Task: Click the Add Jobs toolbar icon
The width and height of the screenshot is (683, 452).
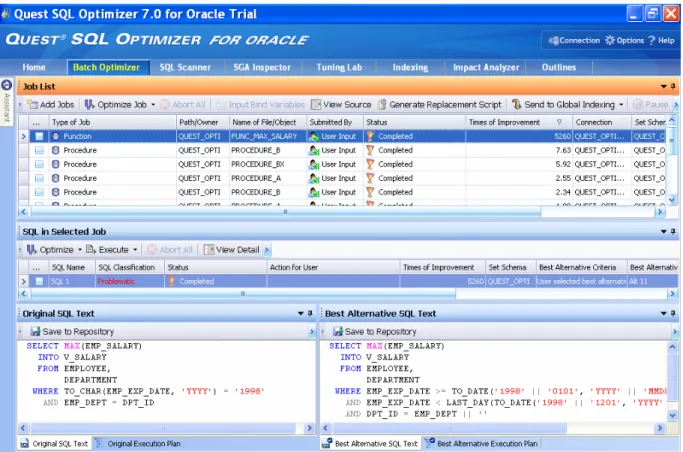Action: point(33,105)
